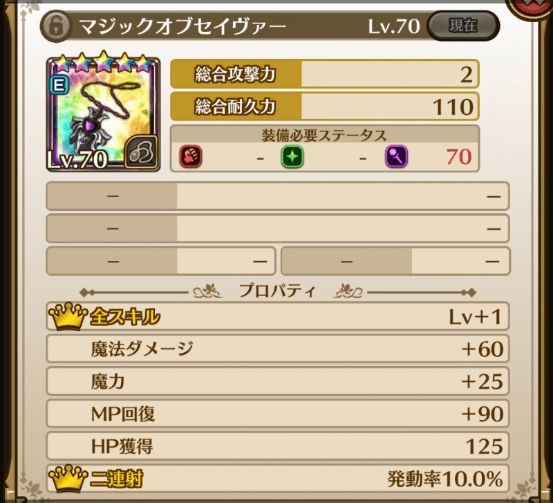Click the required magic value 70
553x503 pixels.
pos(459,157)
